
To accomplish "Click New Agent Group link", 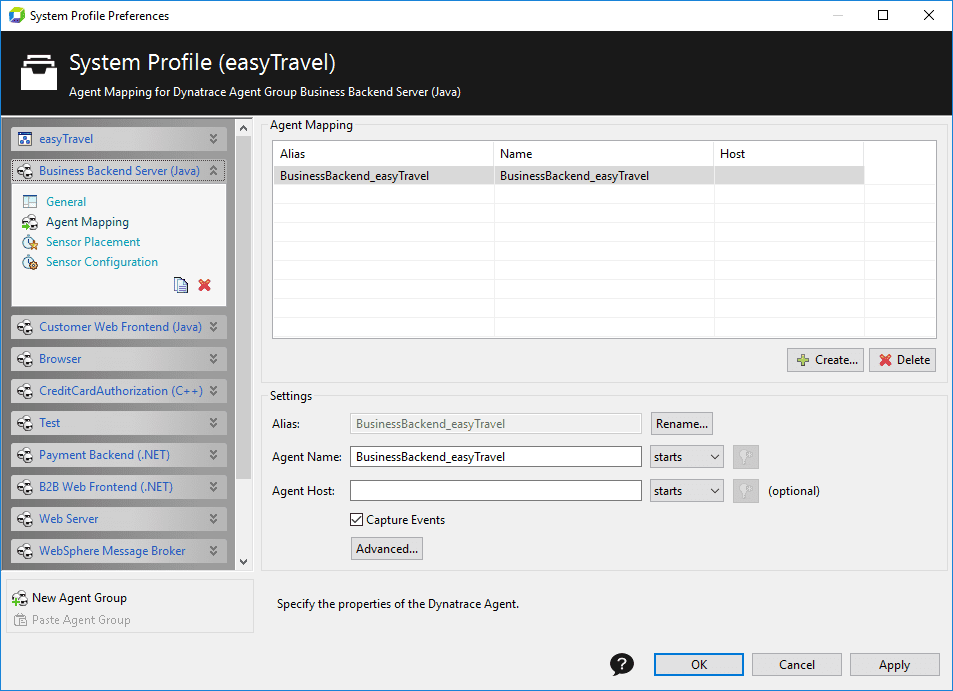I will [80, 598].
